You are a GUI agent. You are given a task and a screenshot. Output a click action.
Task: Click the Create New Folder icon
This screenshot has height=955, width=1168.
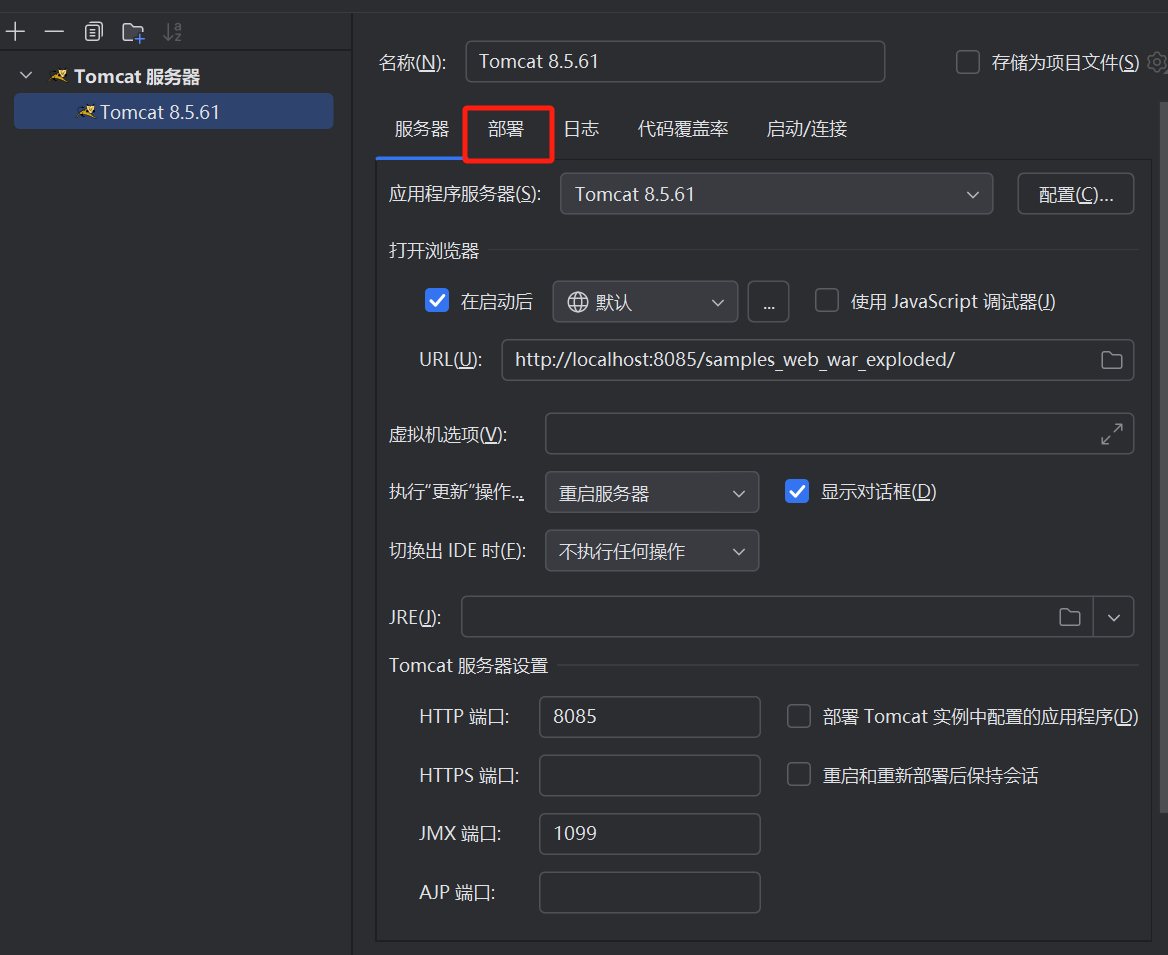tap(133, 32)
